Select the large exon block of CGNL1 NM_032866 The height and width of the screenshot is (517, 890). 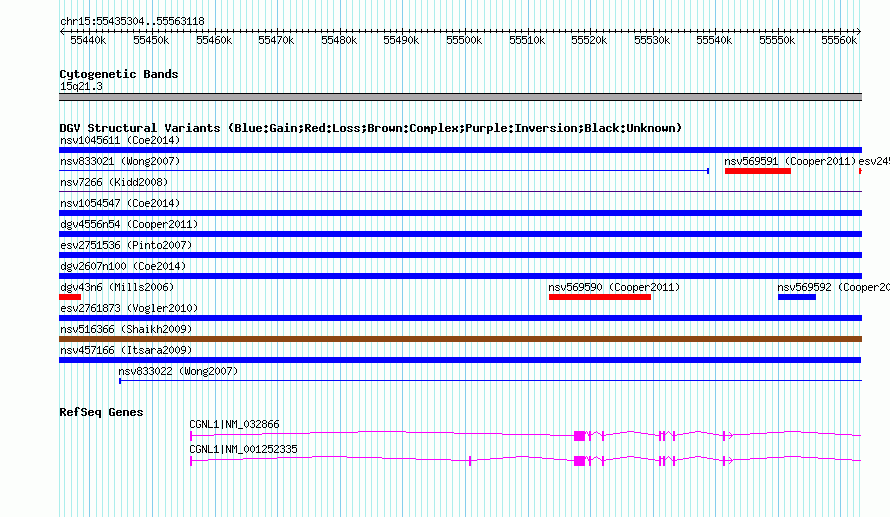[x=580, y=436]
